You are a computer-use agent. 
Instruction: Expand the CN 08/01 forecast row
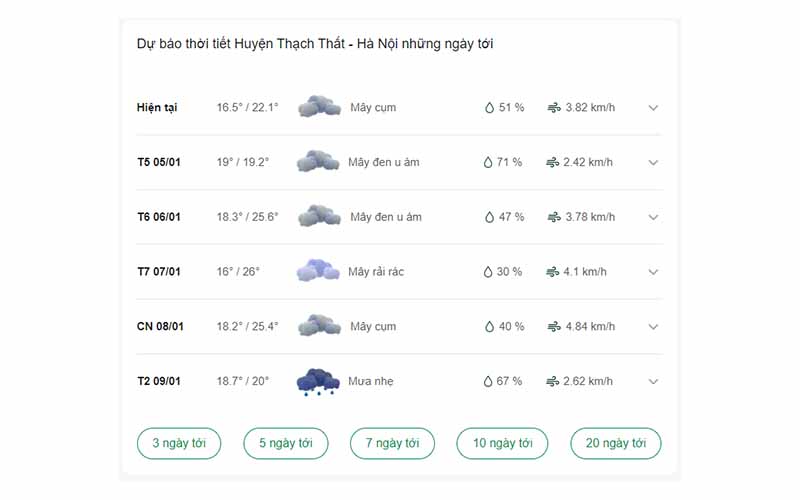pyautogui.click(x=653, y=327)
